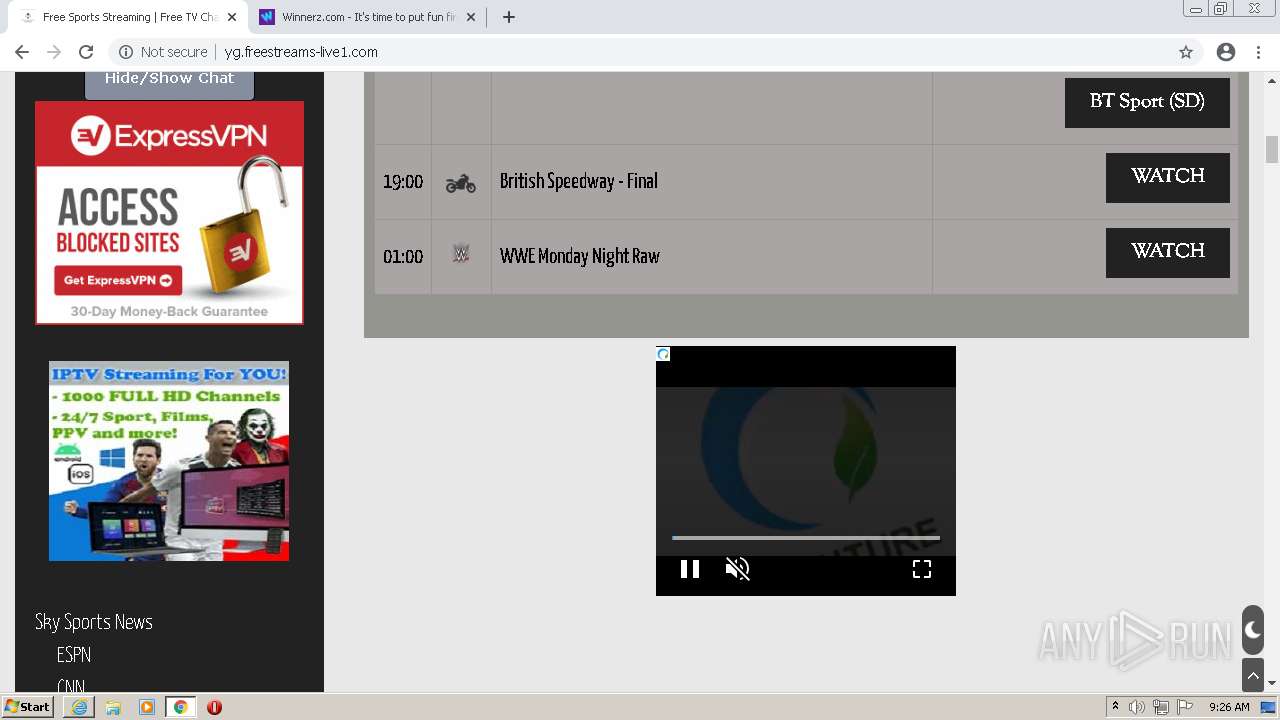The image size is (1280, 720).
Task: Click the clock showing 9:26 AM
Action: [1229, 707]
